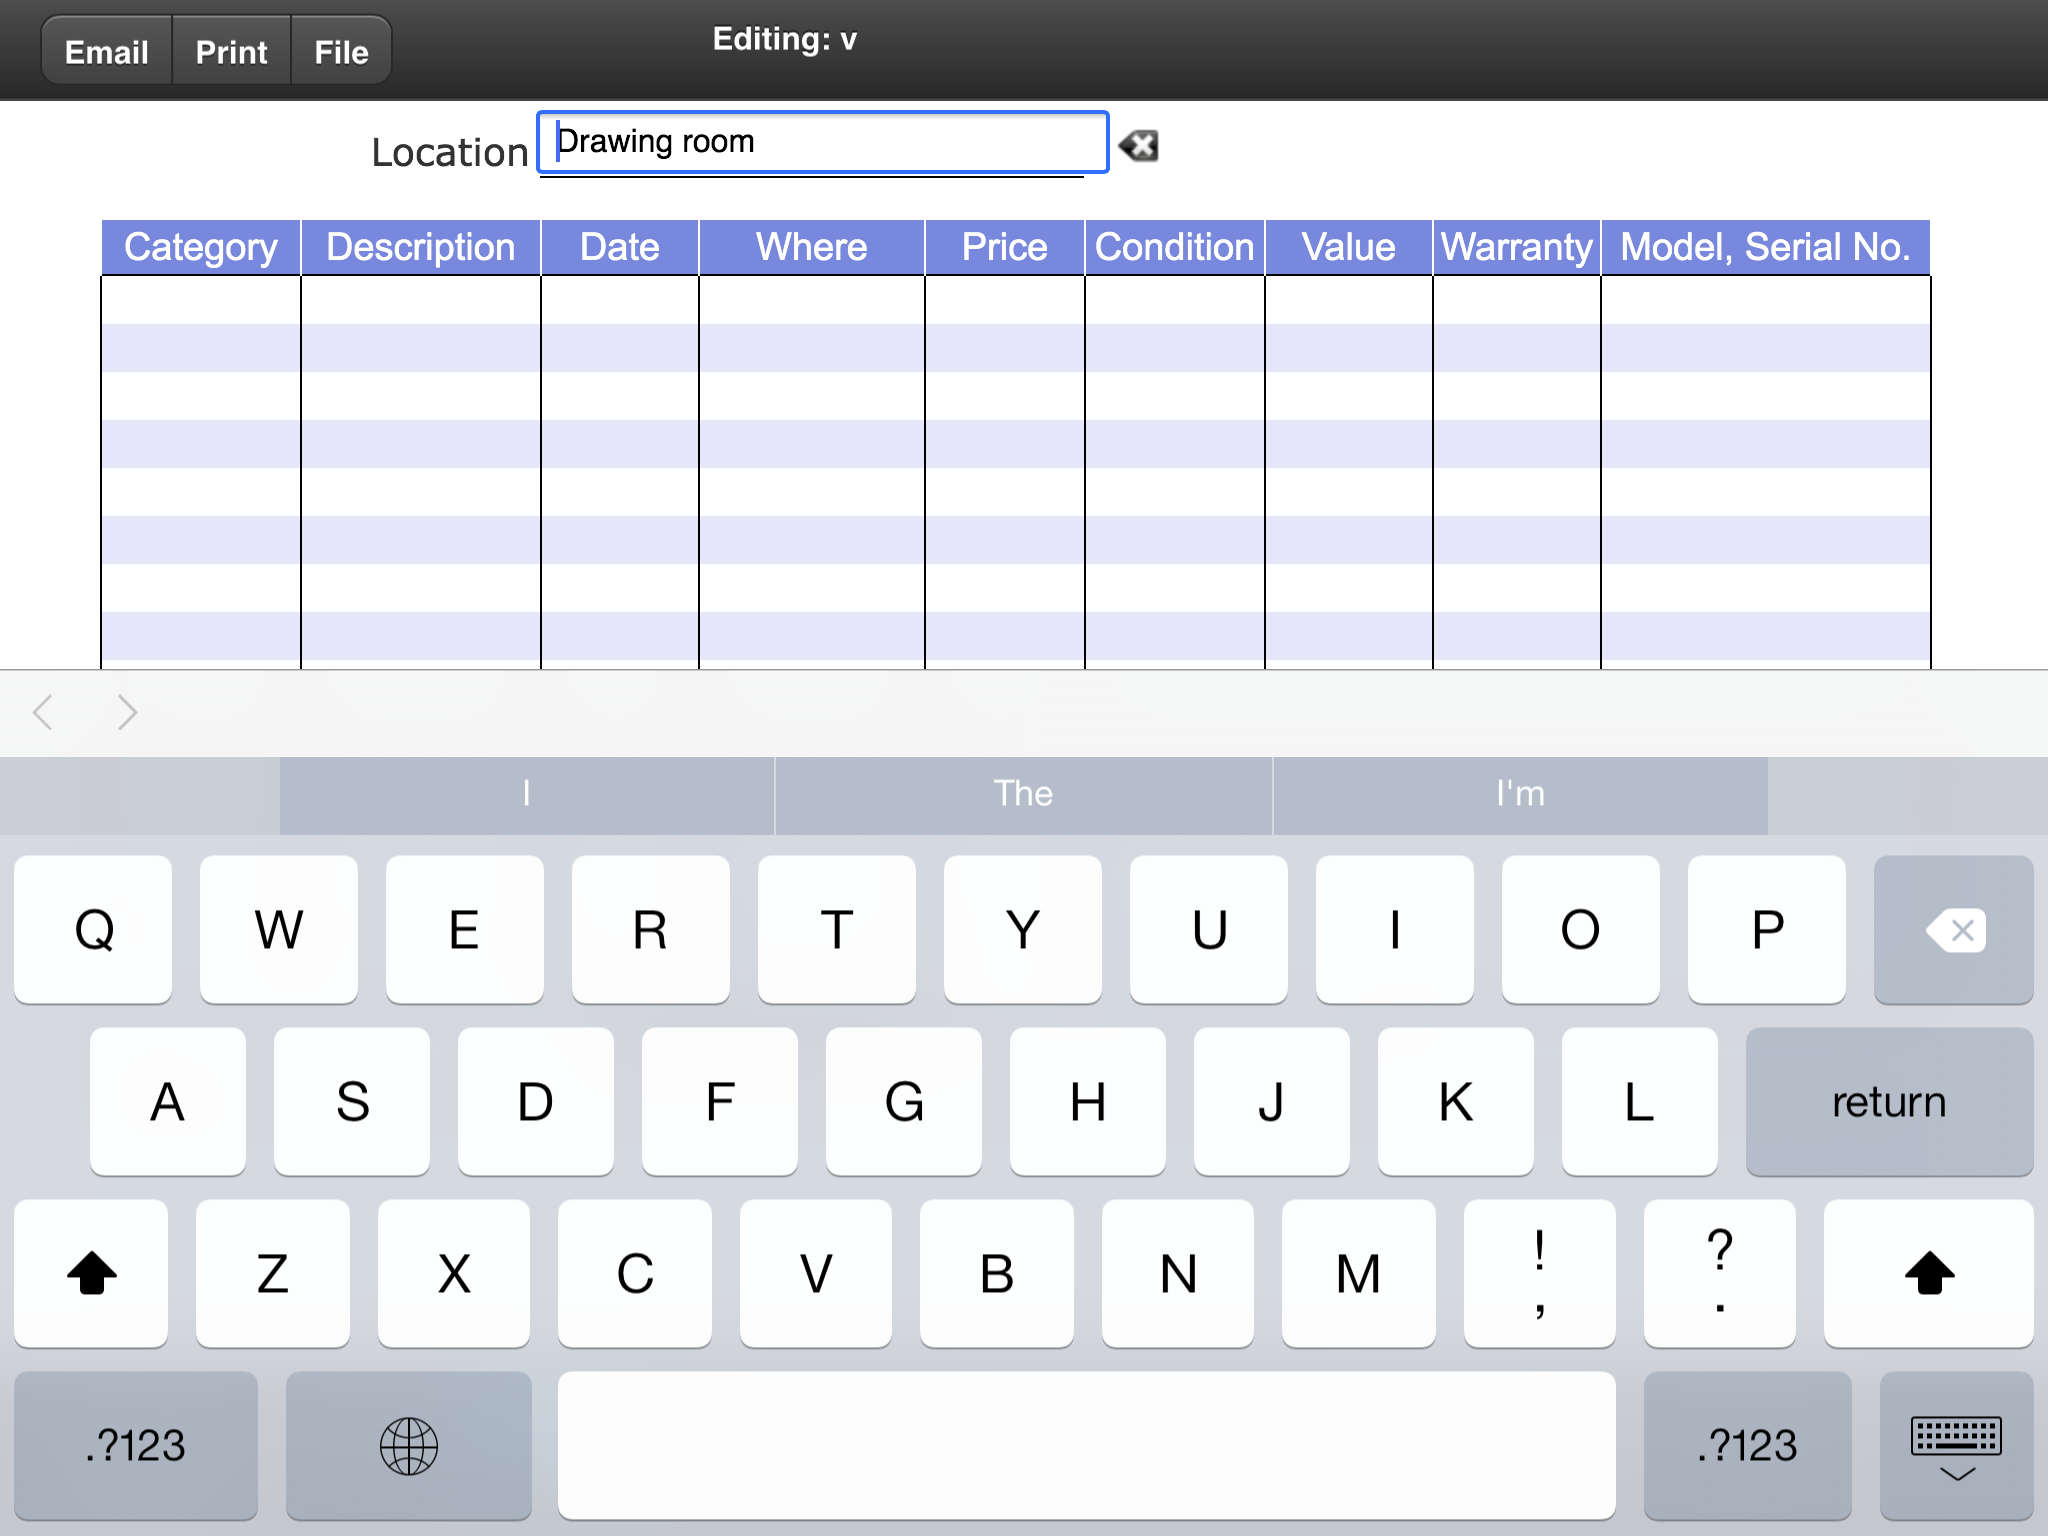Image resolution: width=2048 pixels, height=1536 pixels.
Task: Tap the X key on the keyboard
Action: [454, 1273]
